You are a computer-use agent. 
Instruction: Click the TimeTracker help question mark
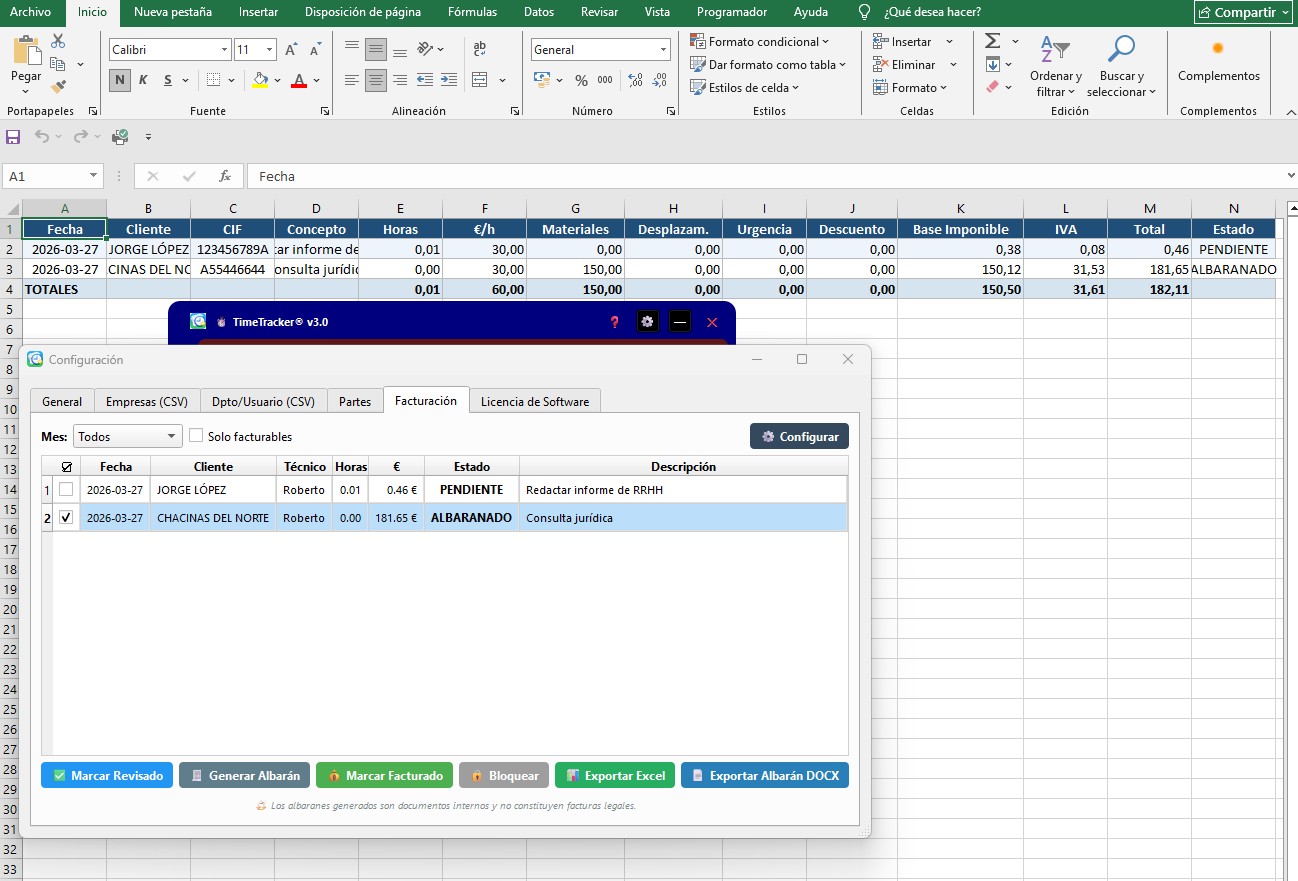click(x=613, y=322)
